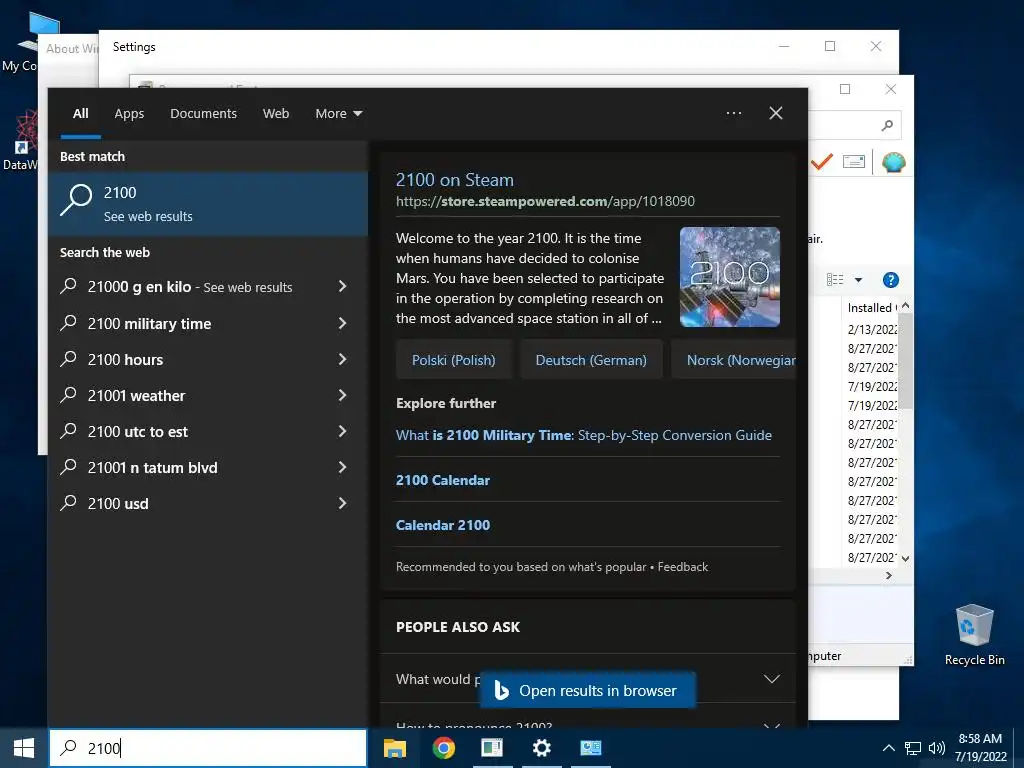The height and width of the screenshot is (768, 1024).
Task: Launch Google Chrome from the taskbar
Action: [443, 748]
